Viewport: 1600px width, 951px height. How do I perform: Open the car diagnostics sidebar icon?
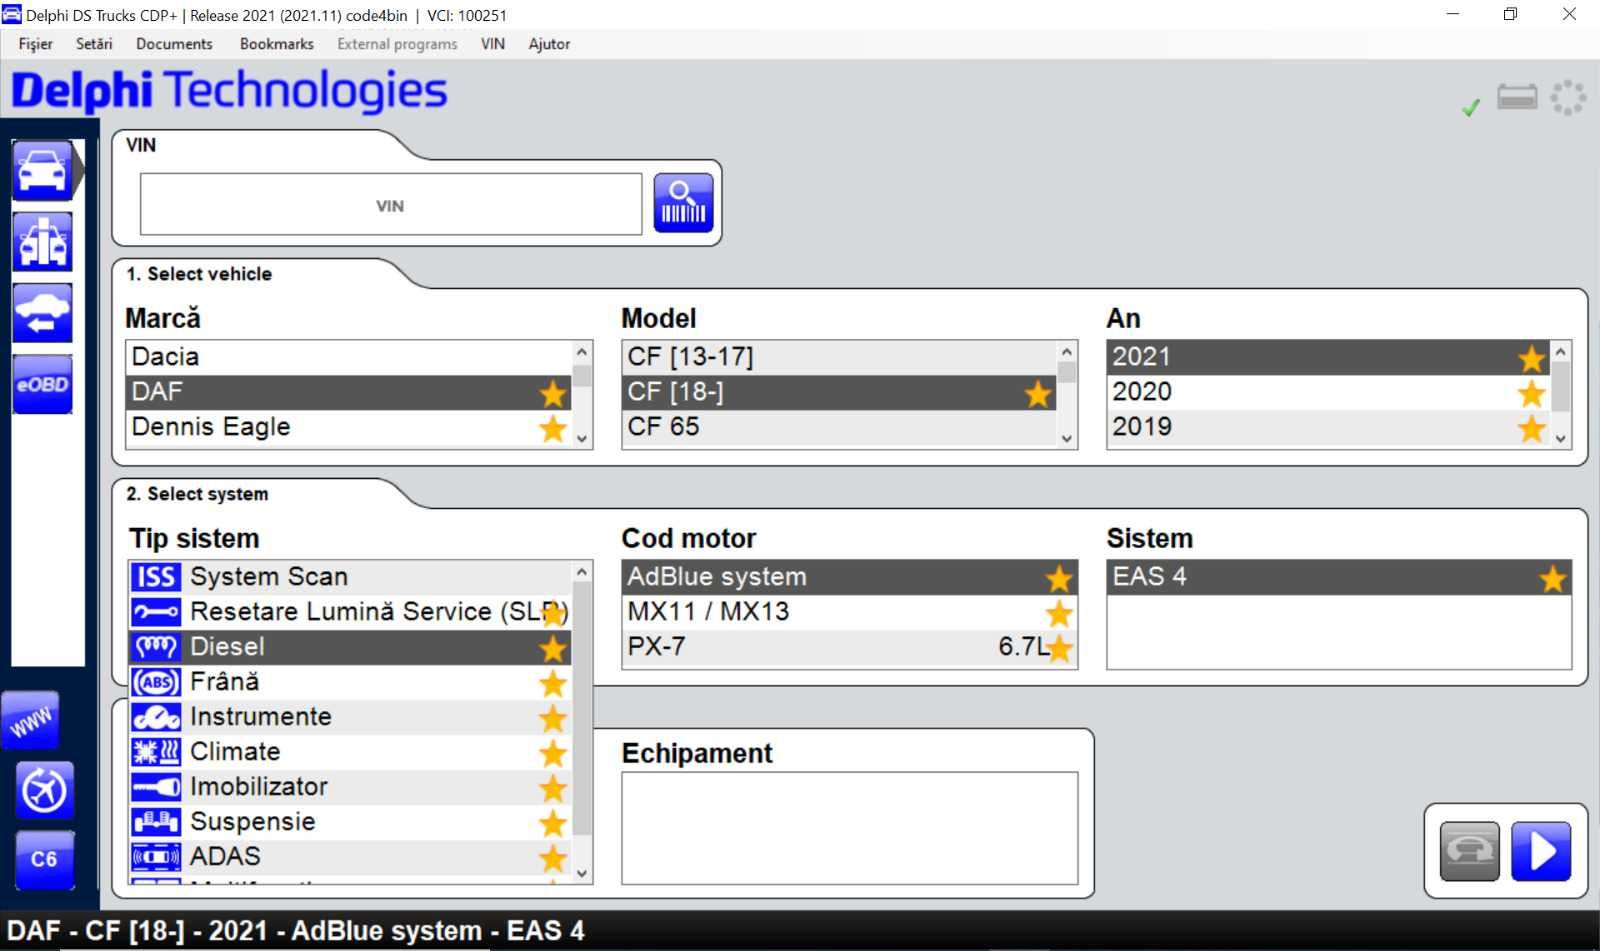[43, 170]
